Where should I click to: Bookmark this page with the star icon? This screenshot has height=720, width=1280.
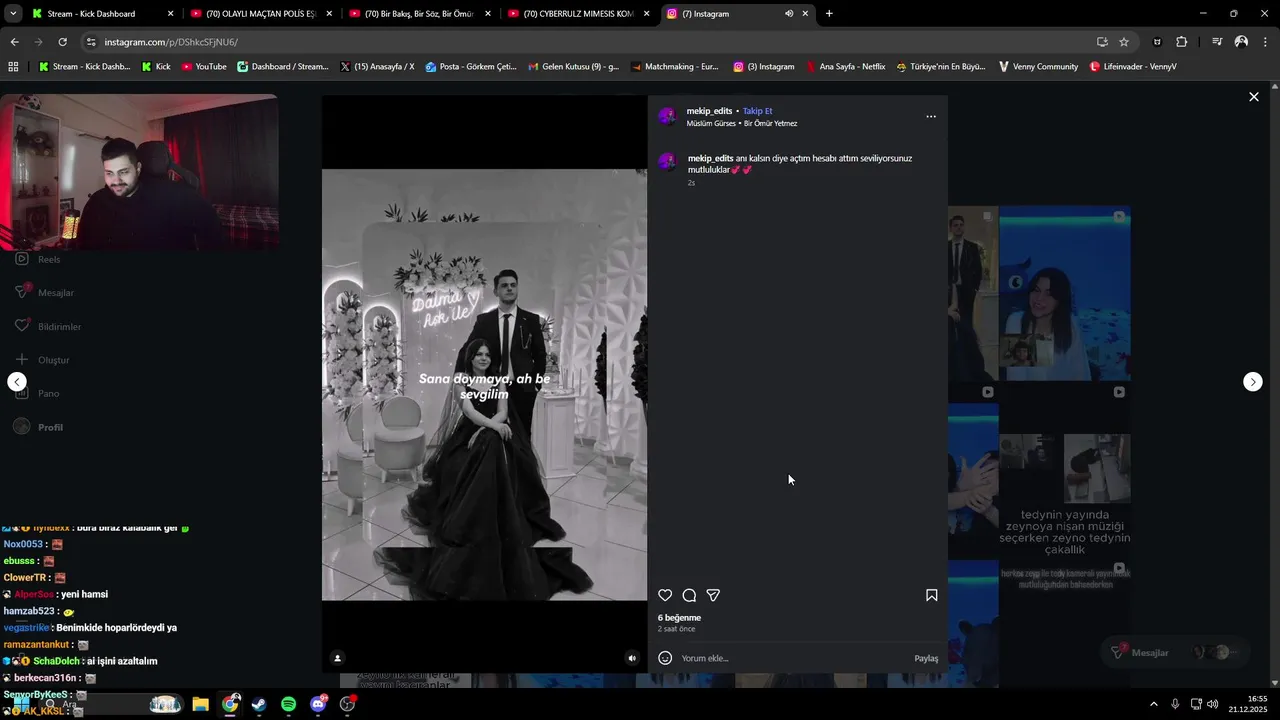(1124, 42)
